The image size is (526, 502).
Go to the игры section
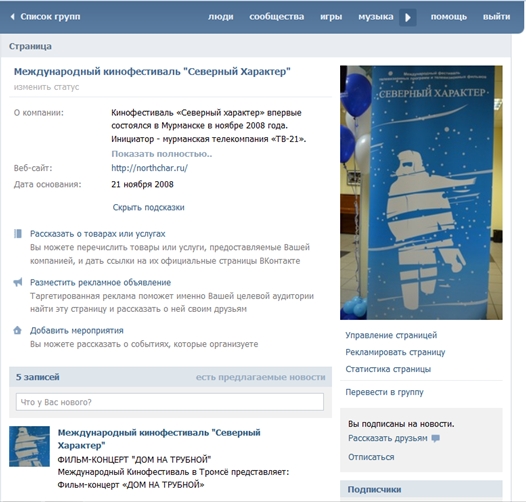pyautogui.click(x=331, y=17)
